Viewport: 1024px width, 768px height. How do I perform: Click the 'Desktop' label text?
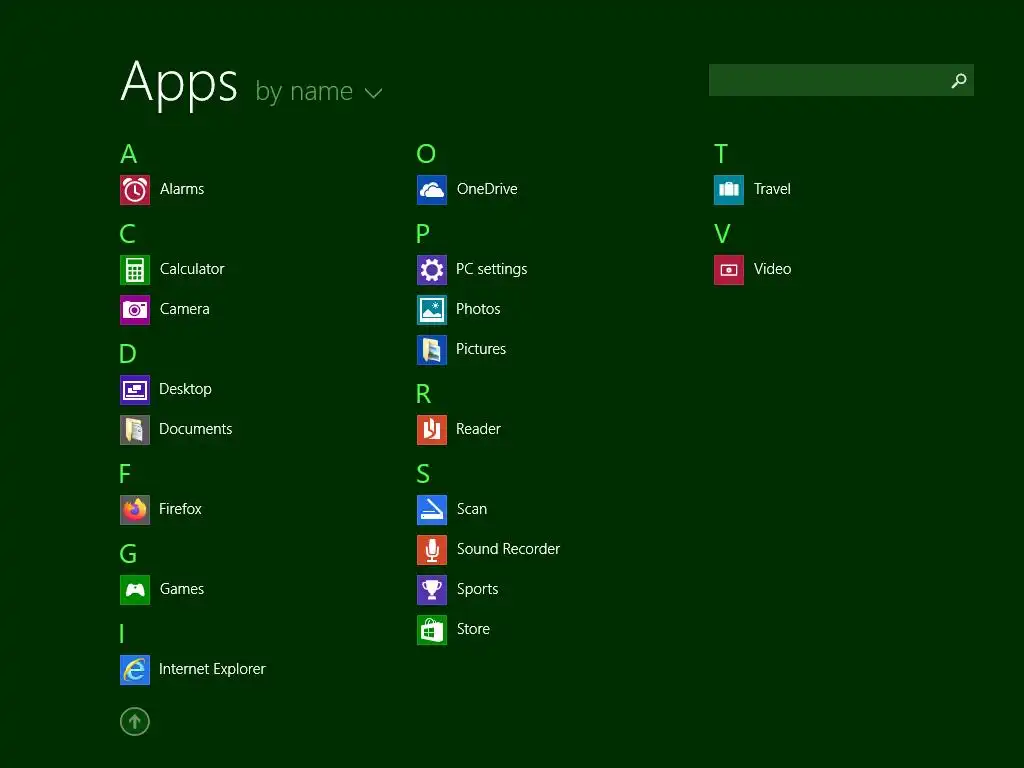185,389
